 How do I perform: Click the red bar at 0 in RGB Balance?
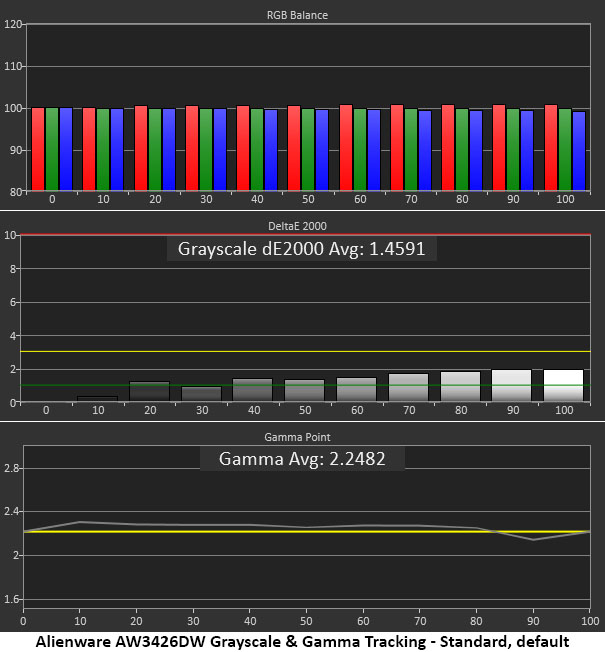(38, 149)
